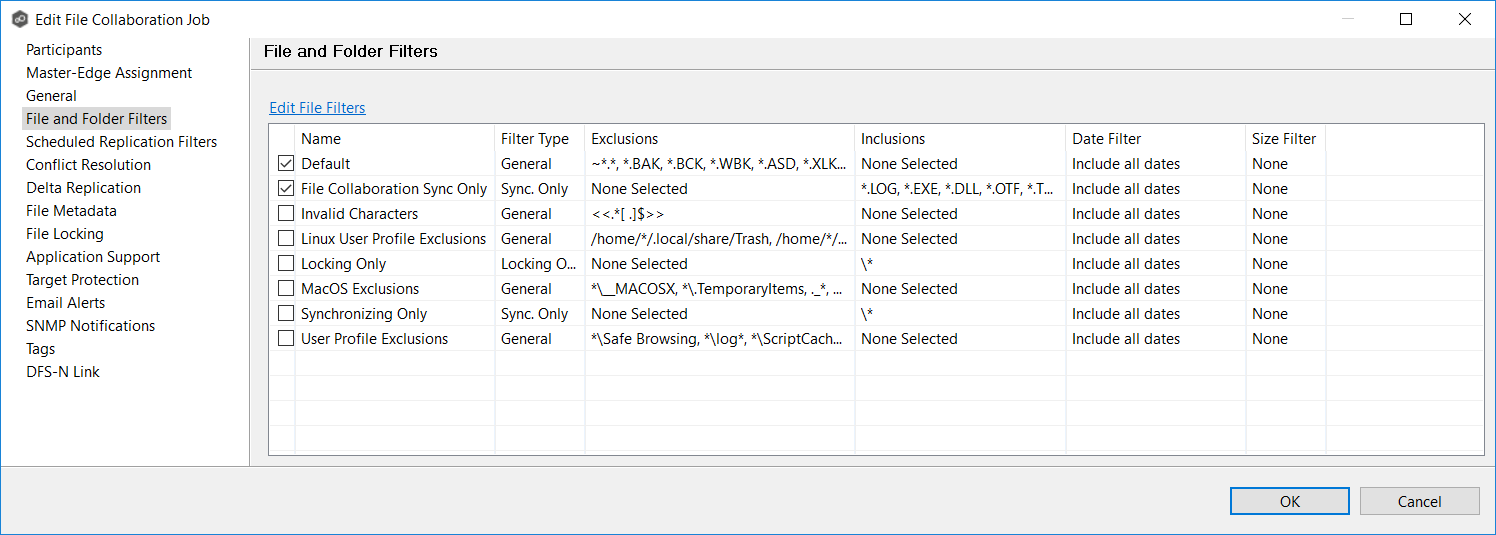Screen dimensions: 1496x535
Task: Click the Size Filter column header
Action: click(x=1285, y=138)
